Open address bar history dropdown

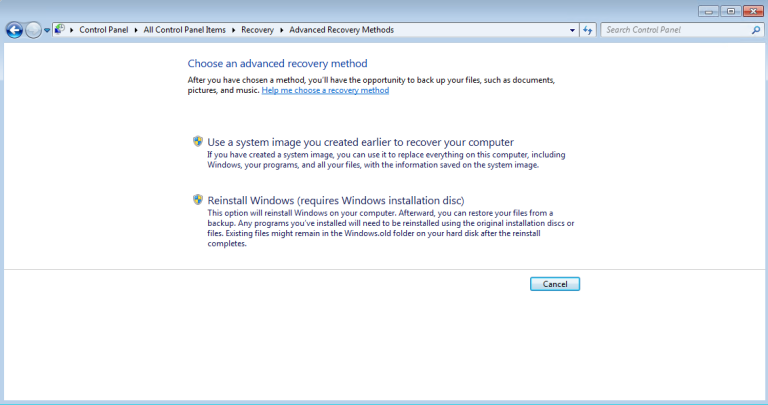[572, 30]
